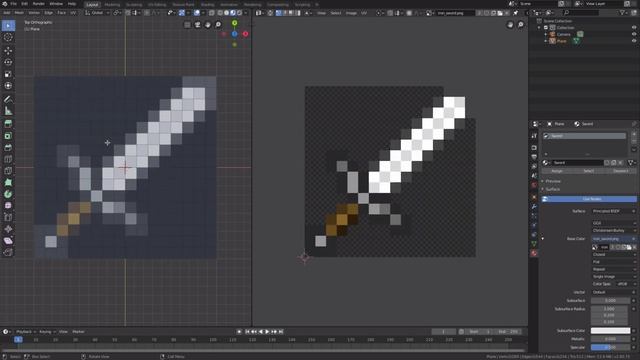
Task: Open the Render menu
Action: (x=39, y=4)
